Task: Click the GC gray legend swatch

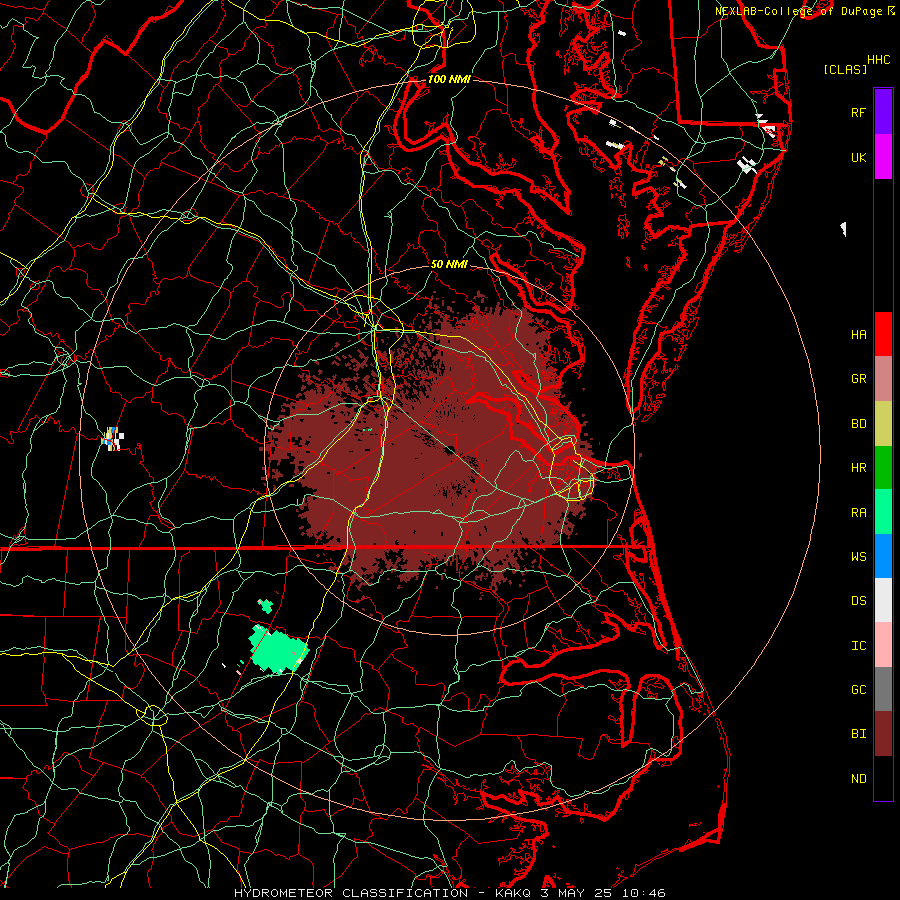Action: point(883,689)
